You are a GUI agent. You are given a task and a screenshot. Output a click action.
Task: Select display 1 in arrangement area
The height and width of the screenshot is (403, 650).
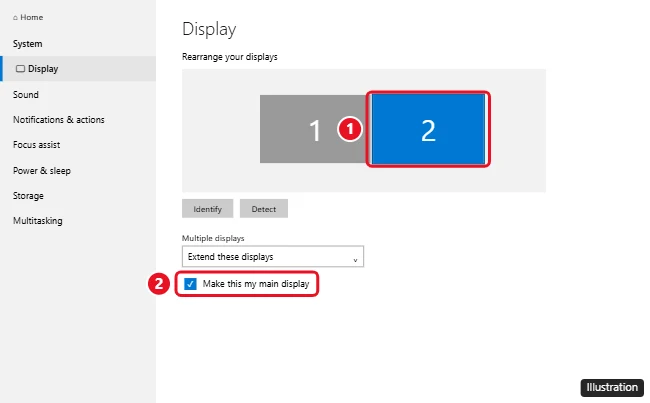click(313, 129)
